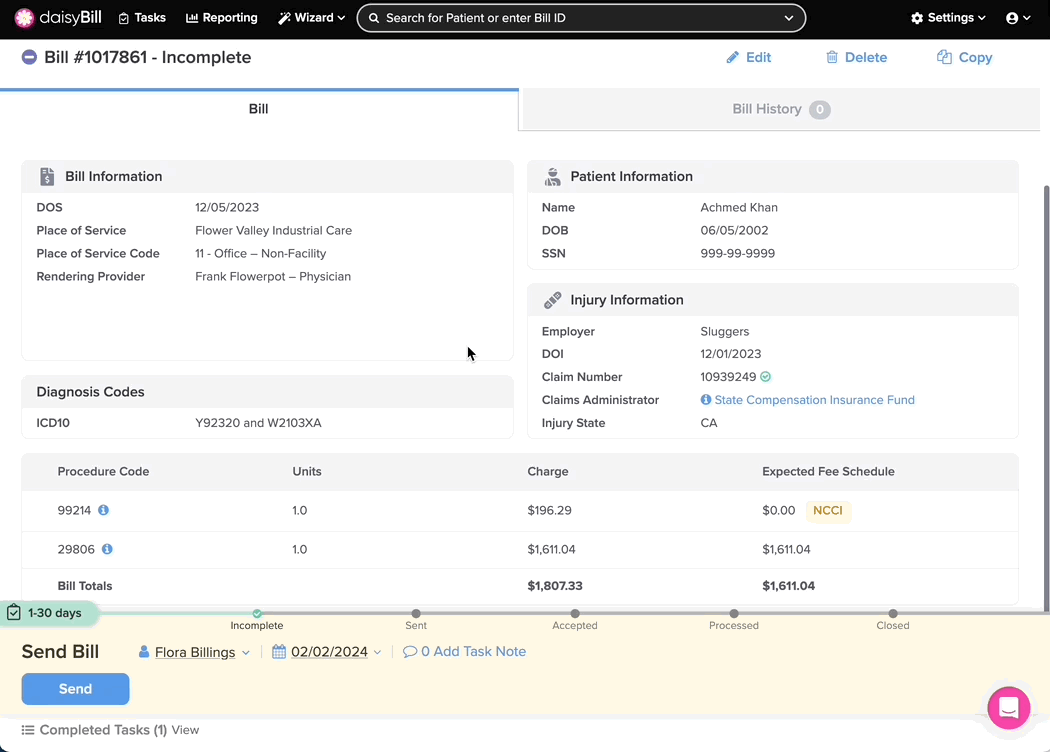This screenshot has height=752, width=1050.
Task: Open the Wizard dropdown menu
Action: click(x=312, y=18)
